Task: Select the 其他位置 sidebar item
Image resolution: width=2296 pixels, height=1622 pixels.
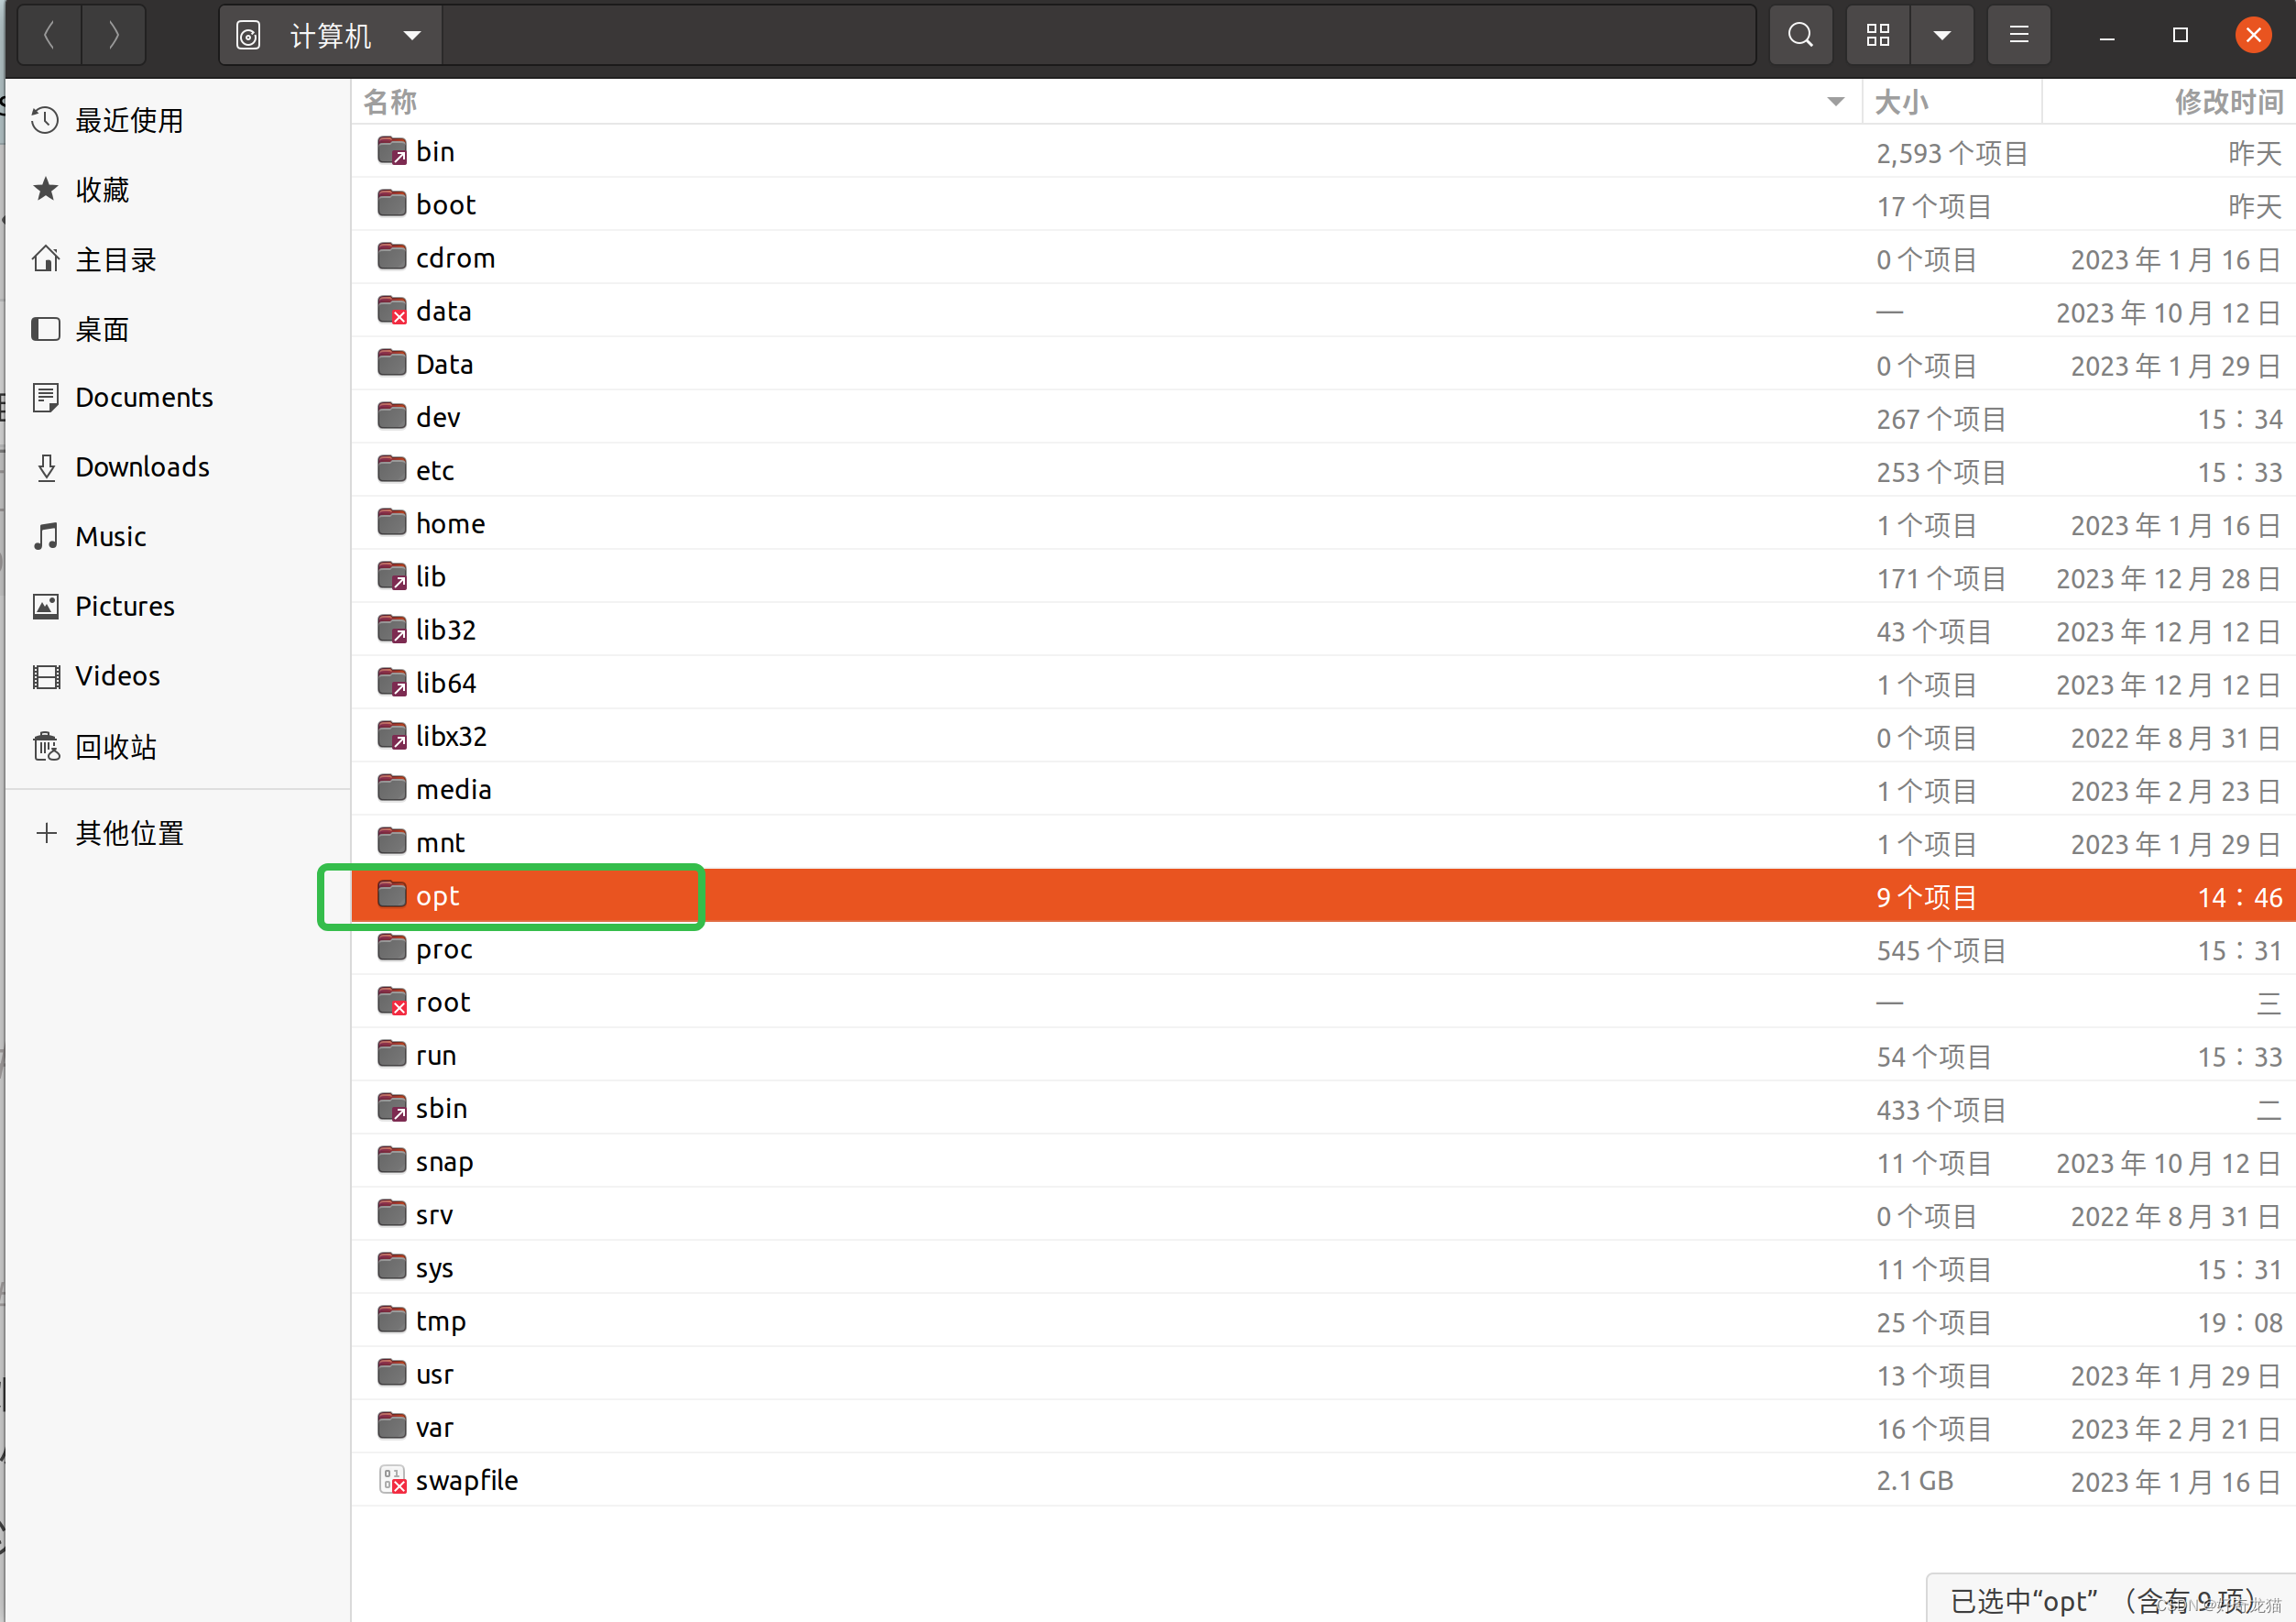Action: tap(130, 832)
